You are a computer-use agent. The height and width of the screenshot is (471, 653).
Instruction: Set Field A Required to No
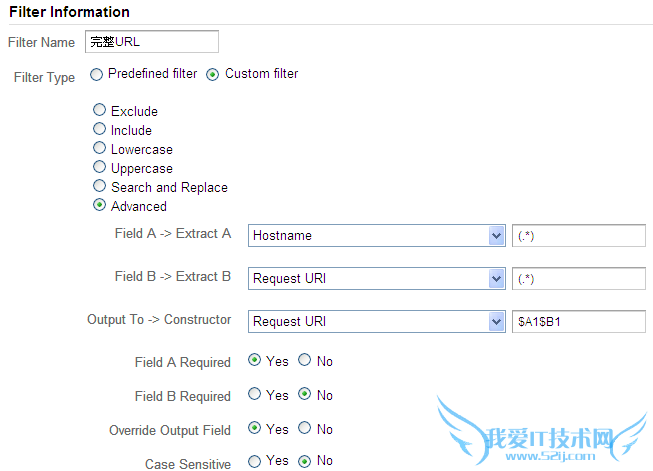(305, 361)
